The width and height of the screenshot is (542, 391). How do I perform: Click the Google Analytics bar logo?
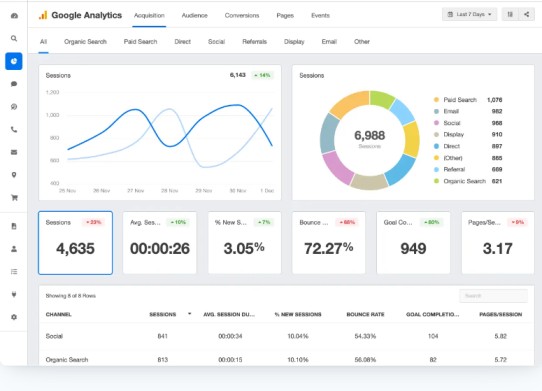[43, 15]
